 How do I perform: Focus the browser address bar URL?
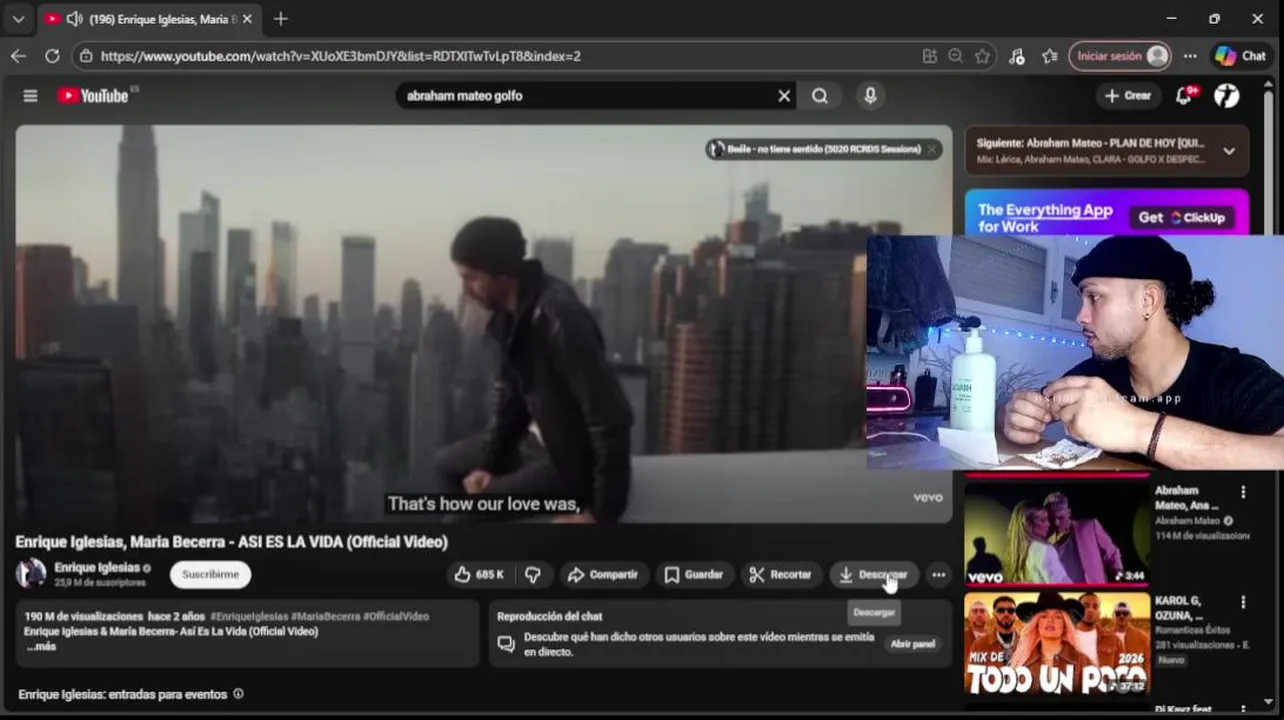click(x=340, y=56)
